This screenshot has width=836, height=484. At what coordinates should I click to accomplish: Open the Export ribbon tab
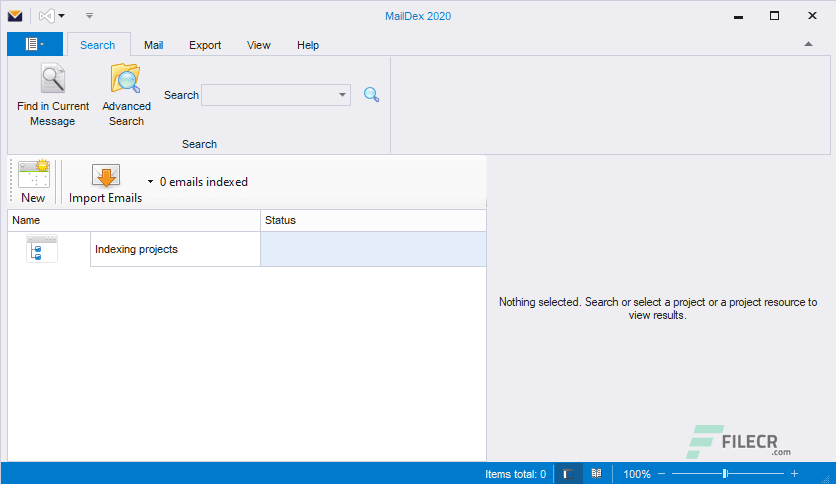click(x=205, y=45)
